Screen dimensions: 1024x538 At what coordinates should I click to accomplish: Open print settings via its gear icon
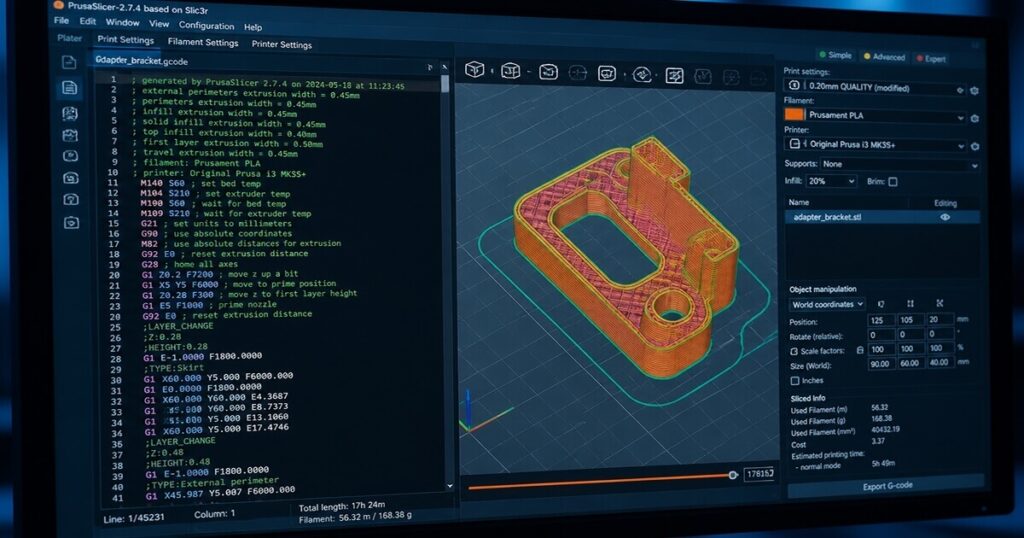[x=974, y=91]
